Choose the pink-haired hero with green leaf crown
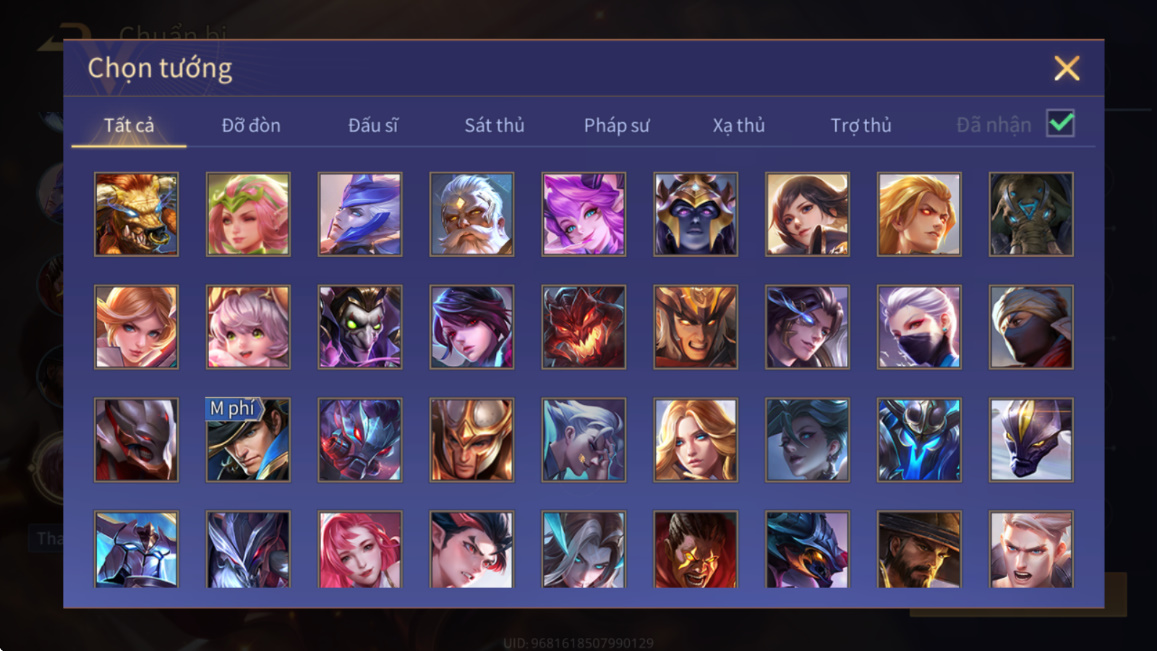The image size is (1157, 651). [248, 214]
